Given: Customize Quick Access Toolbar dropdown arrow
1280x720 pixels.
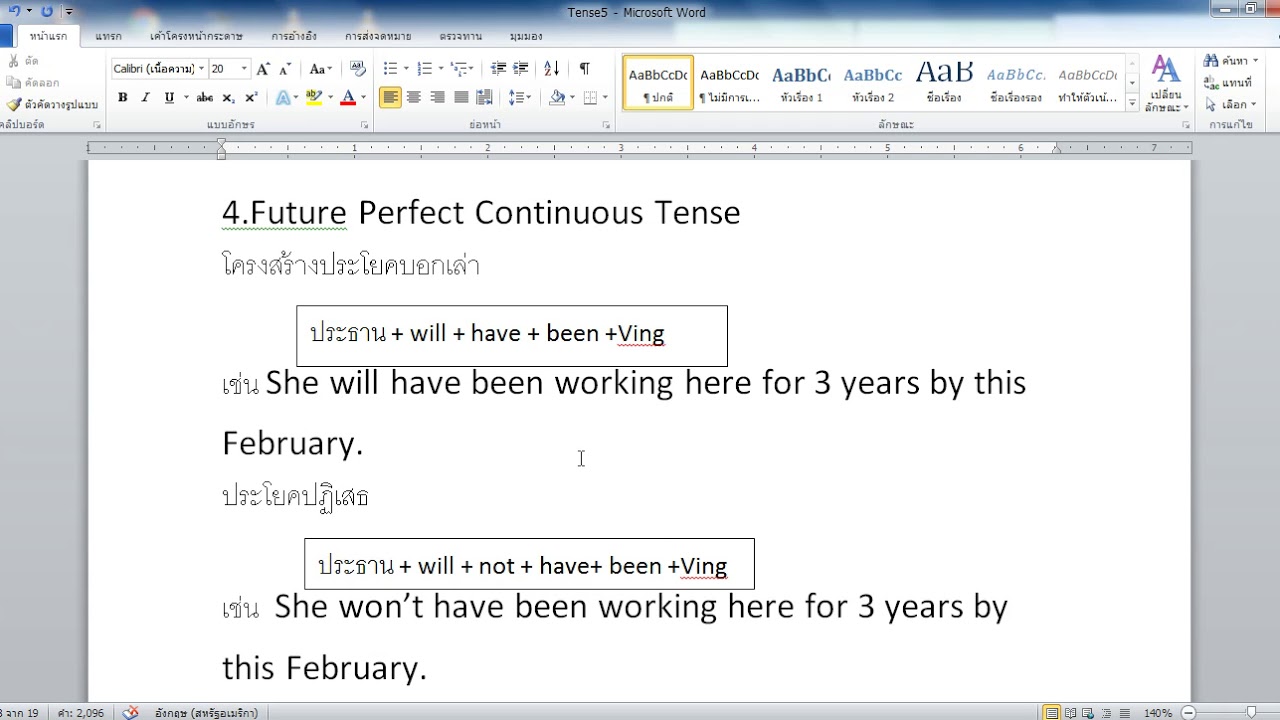Looking at the screenshot, I should pyautogui.click(x=69, y=12).
